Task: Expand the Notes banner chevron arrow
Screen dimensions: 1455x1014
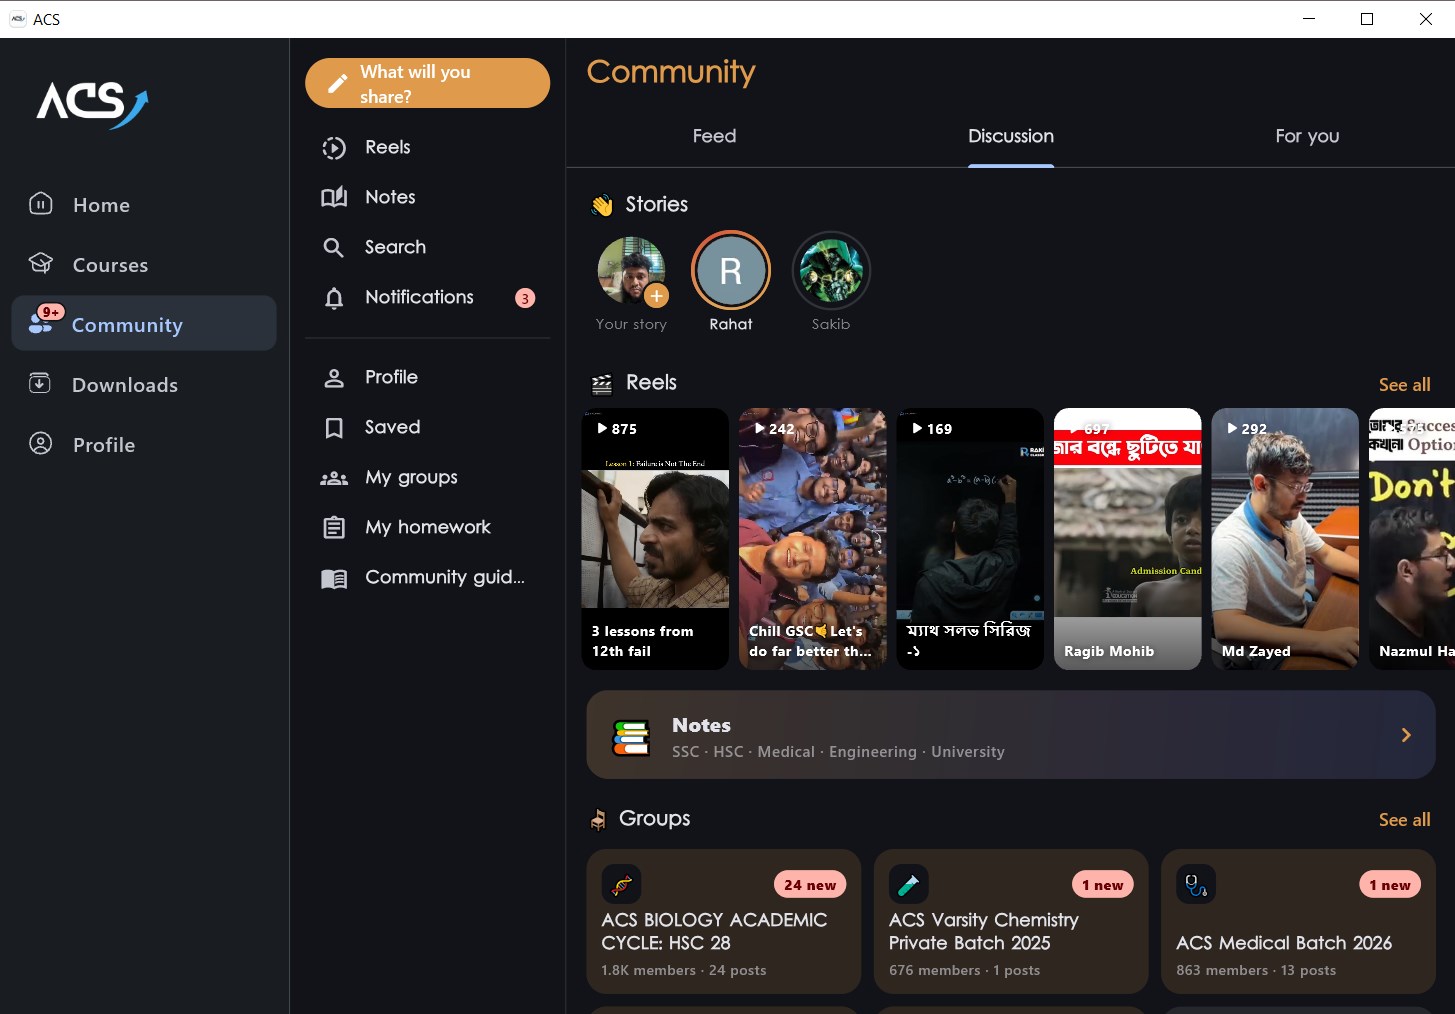Action: click(x=1406, y=735)
